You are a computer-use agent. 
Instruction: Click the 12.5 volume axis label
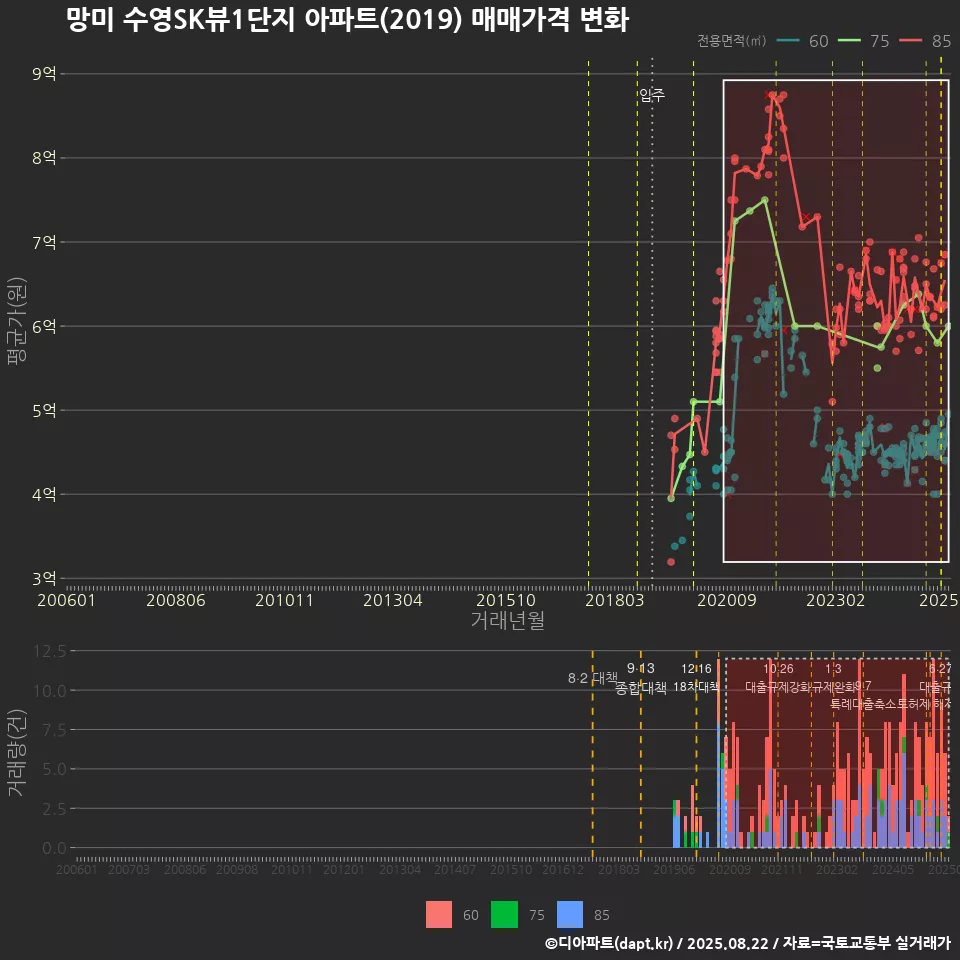point(50,651)
